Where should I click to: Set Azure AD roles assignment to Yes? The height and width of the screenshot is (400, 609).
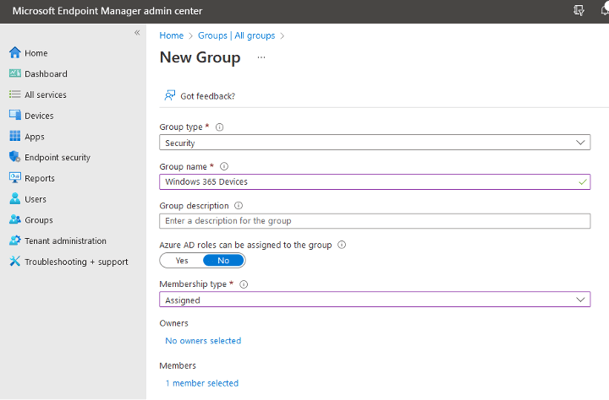[x=182, y=261]
